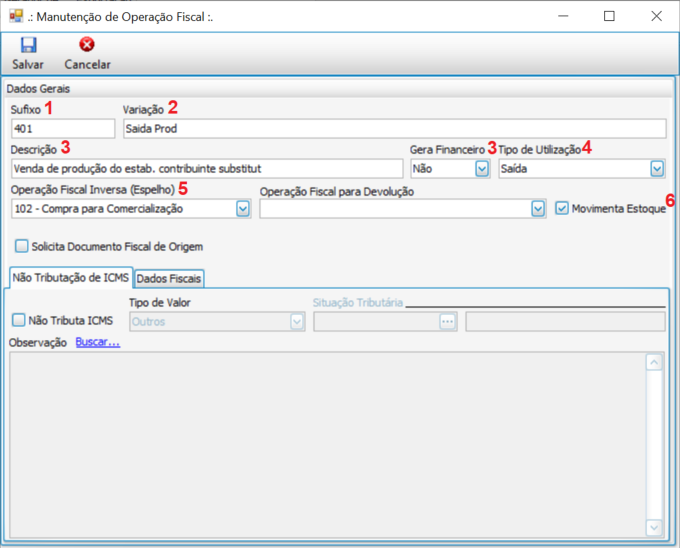Open the Gera Financeiro dropdown

coord(482,169)
